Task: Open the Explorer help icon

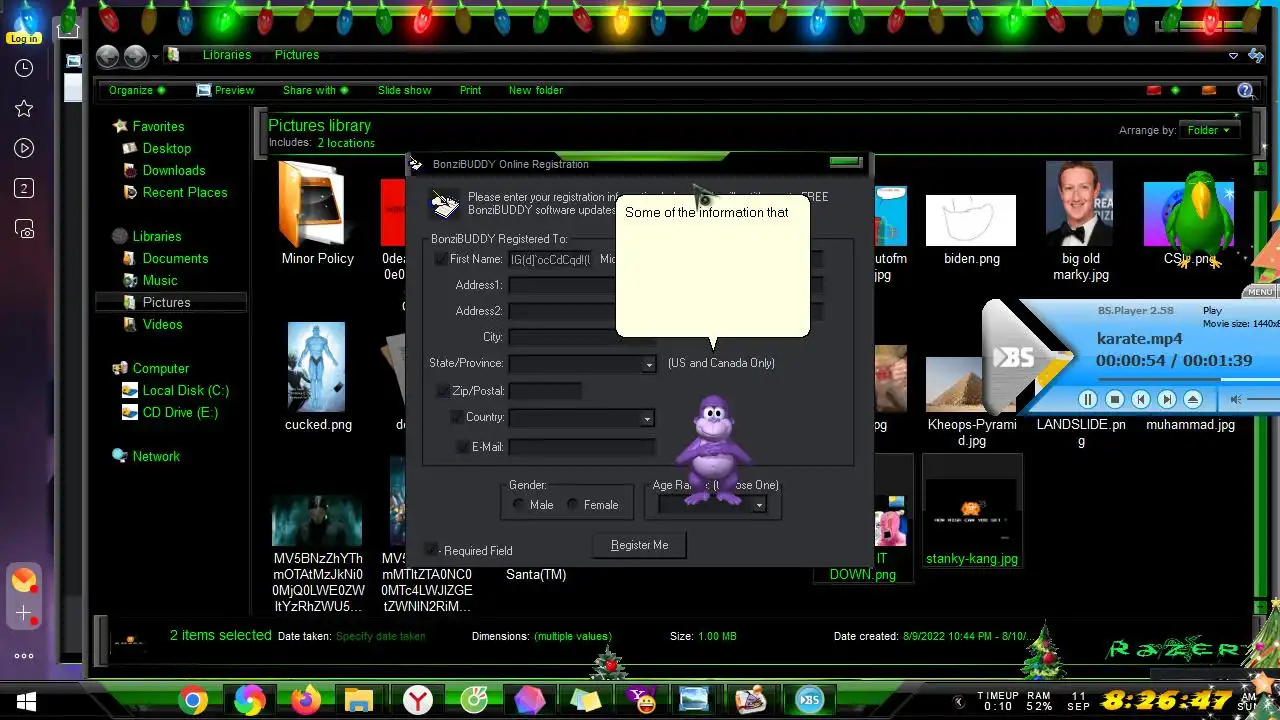Action: click(x=1246, y=90)
